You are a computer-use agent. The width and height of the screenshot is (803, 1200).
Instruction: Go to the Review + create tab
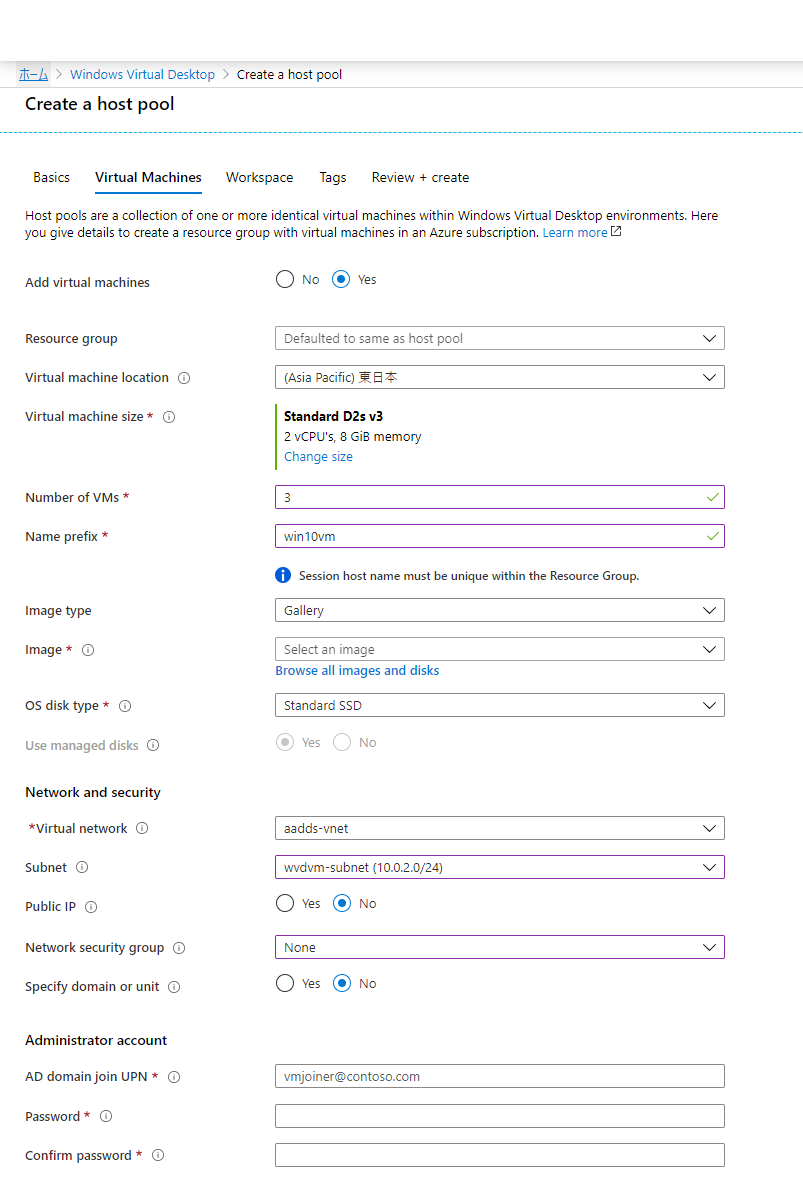click(420, 177)
